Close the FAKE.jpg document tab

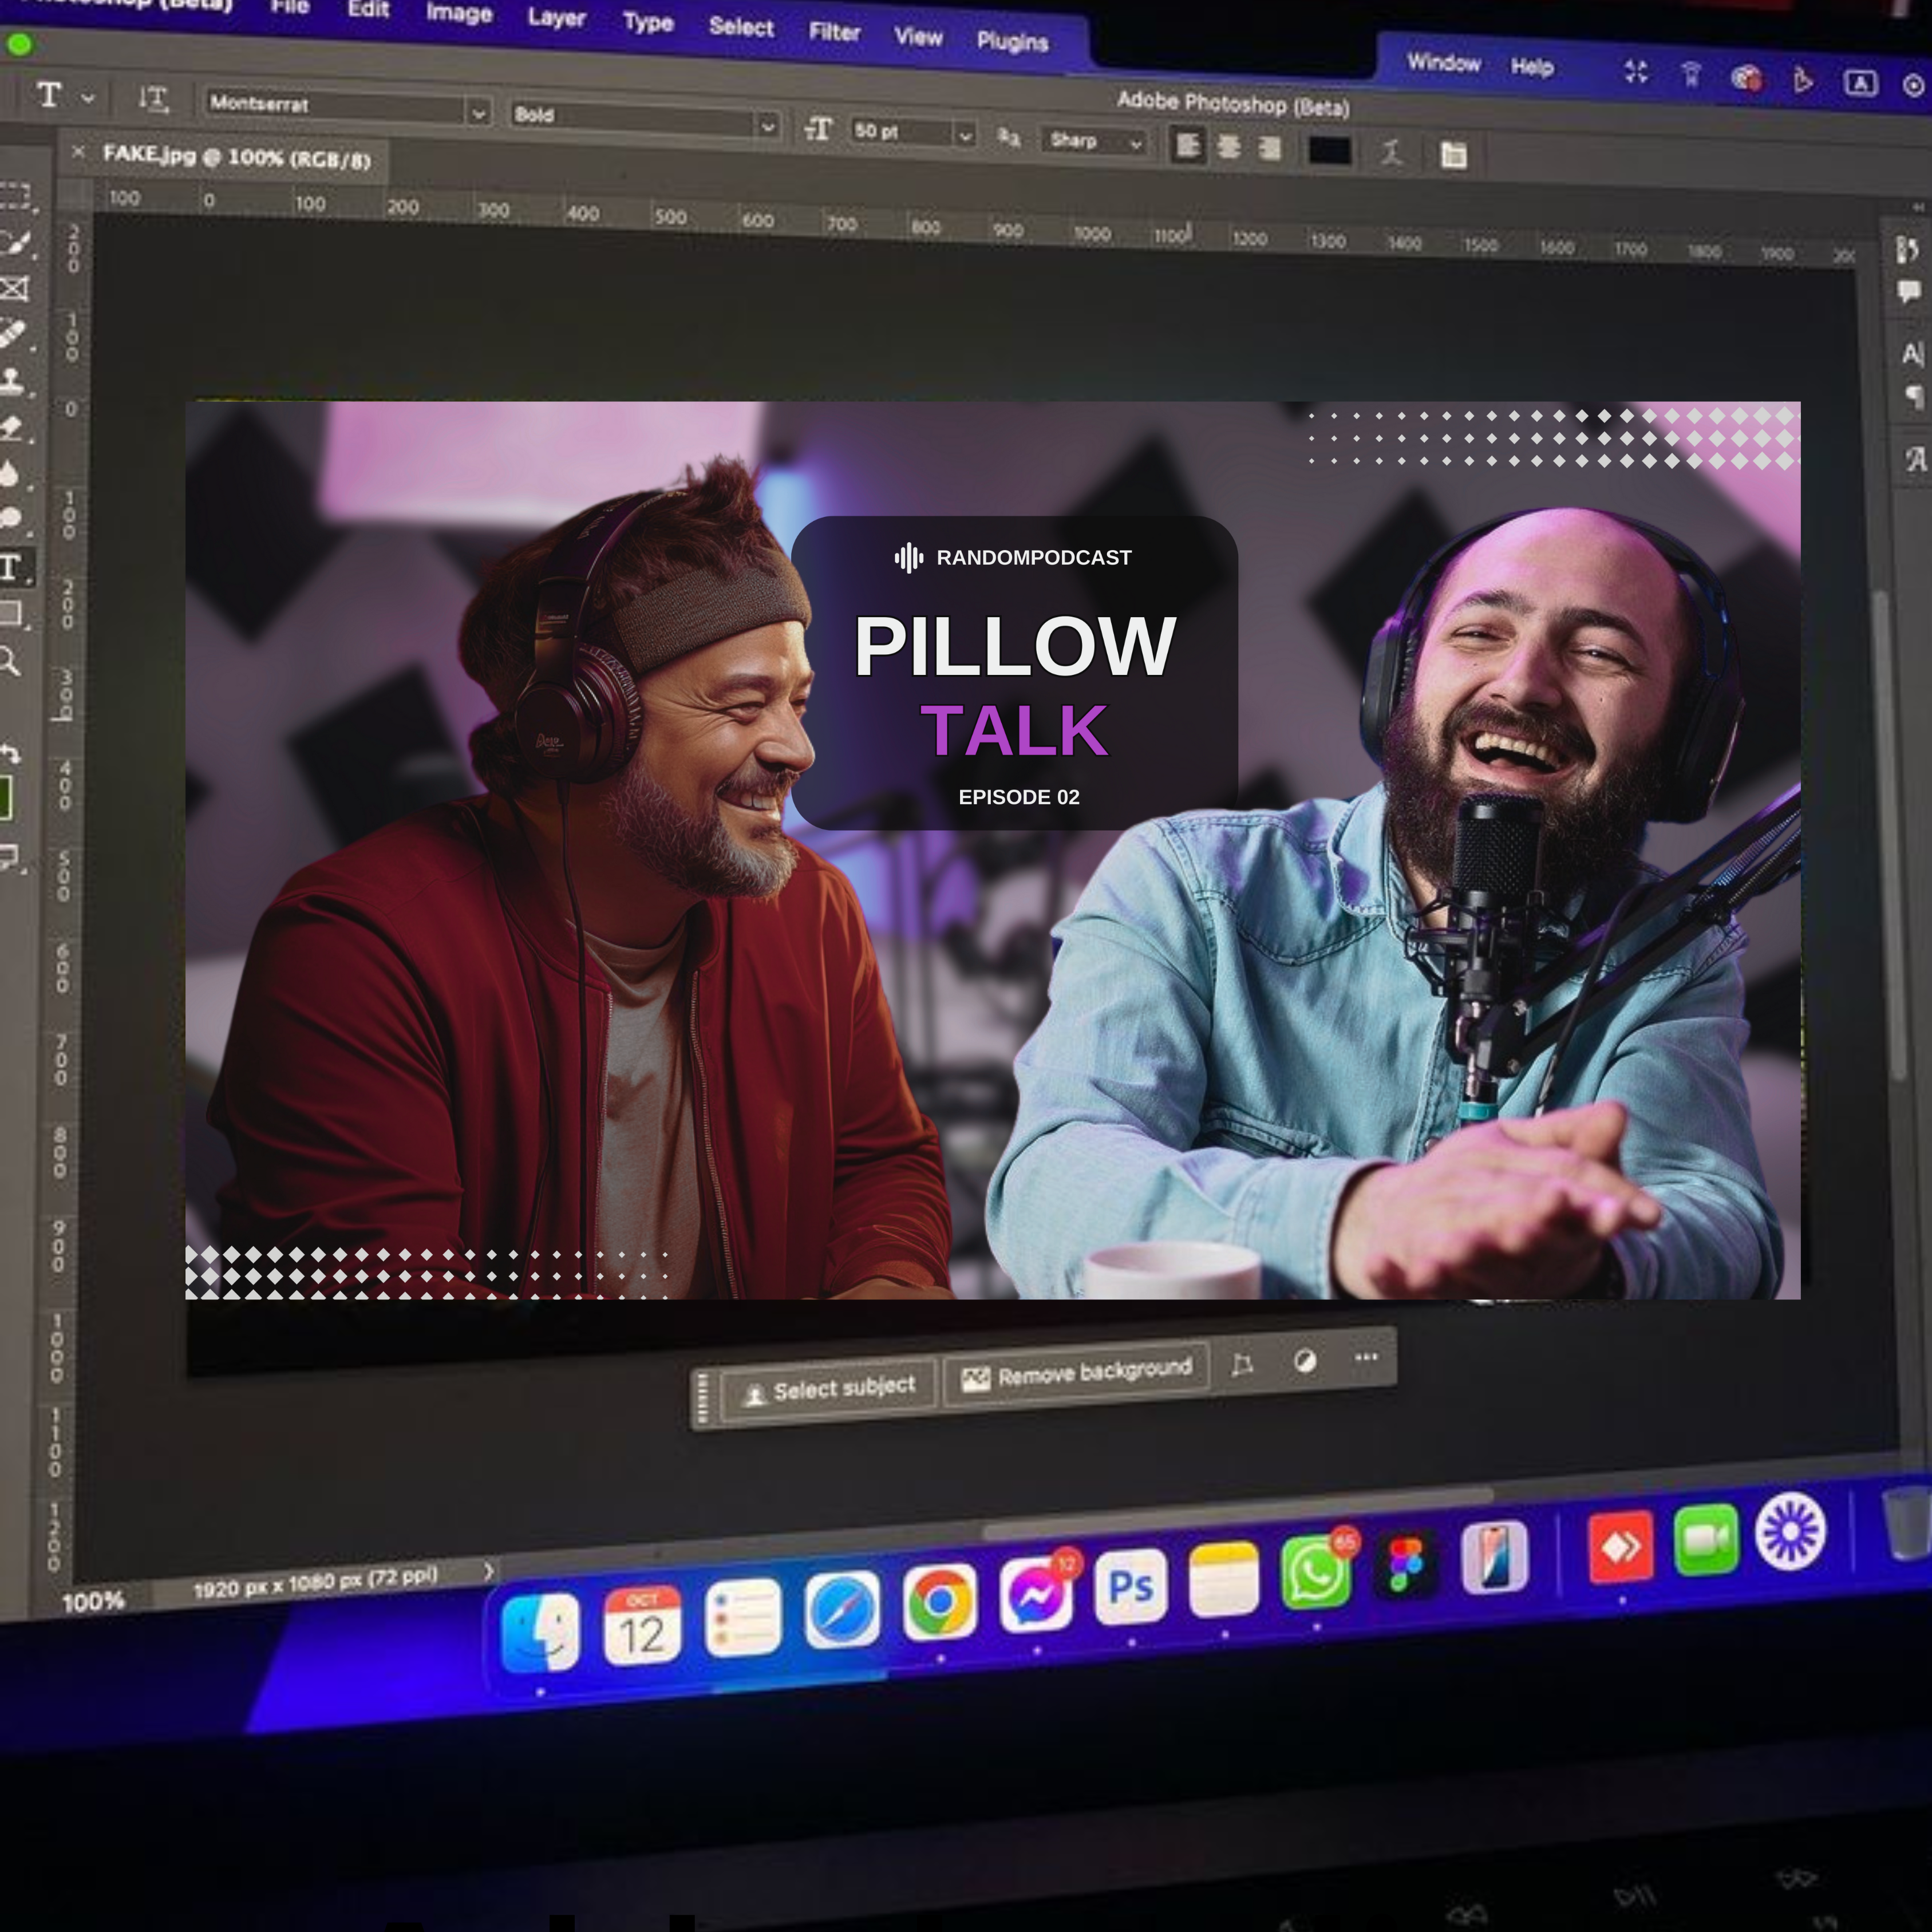[x=78, y=151]
